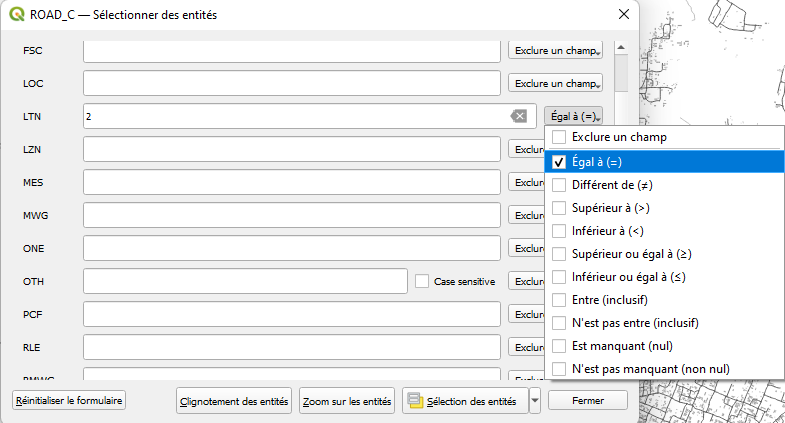Click into the MWG input field
This screenshot has height=423, width=785.
pos(292,215)
